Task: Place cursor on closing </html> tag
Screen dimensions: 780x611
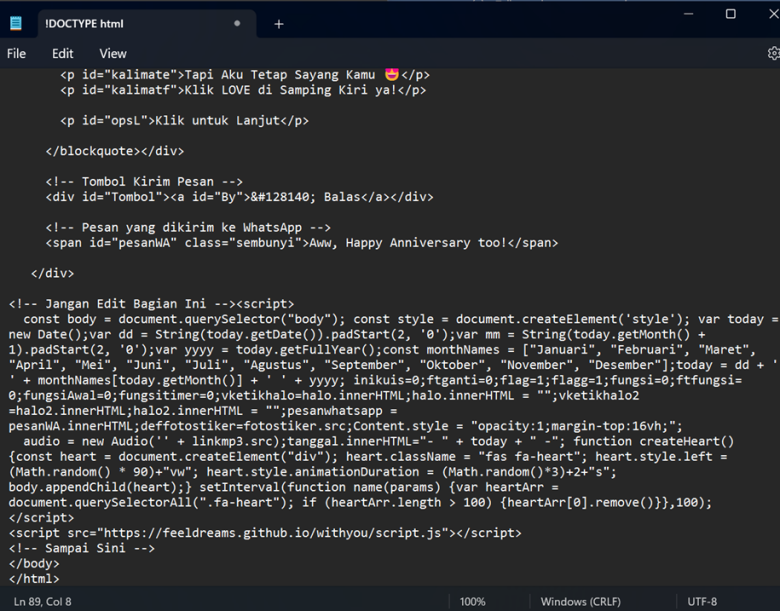Action: 34,578
